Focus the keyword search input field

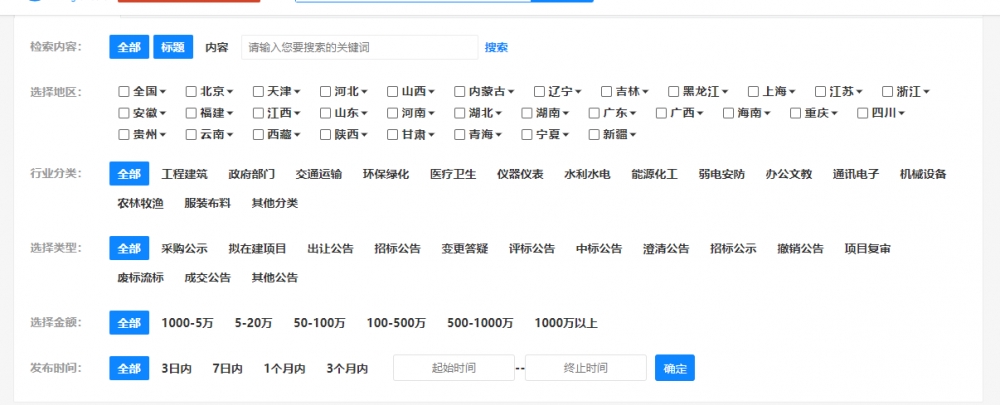pos(360,47)
